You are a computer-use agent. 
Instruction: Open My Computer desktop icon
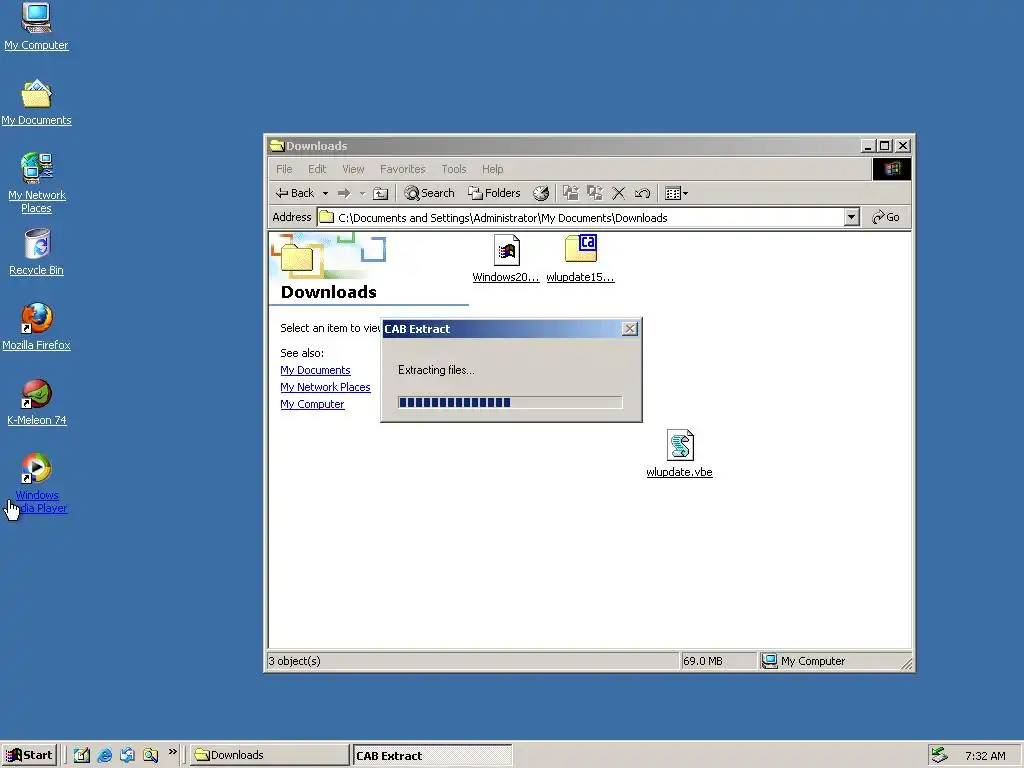pos(36,26)
